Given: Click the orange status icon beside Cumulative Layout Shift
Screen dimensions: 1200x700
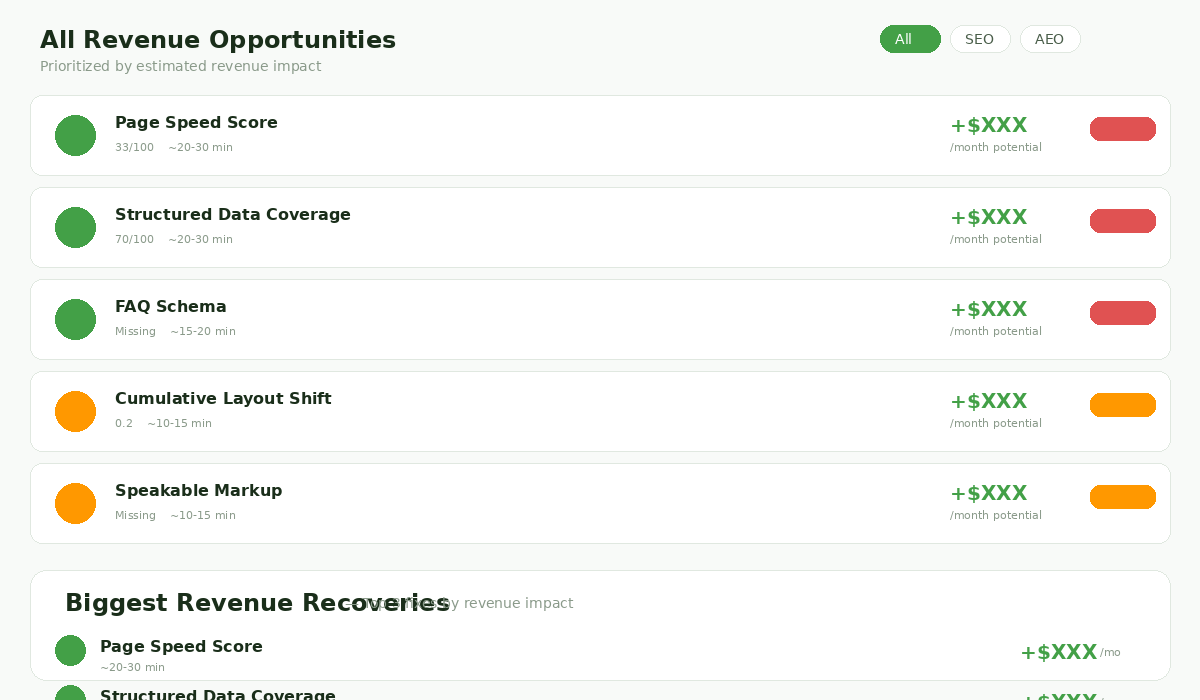Looking at the screenshot, I should 75,411.
